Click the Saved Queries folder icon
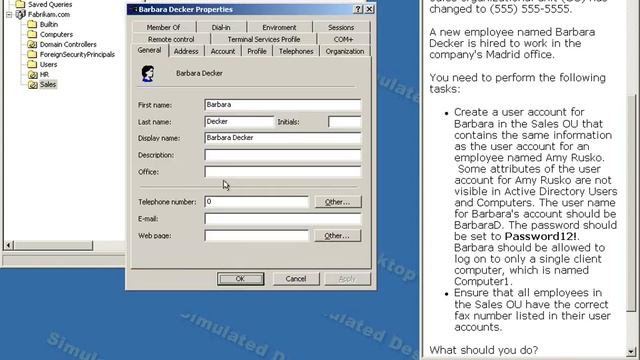The width and height of the screenshot is (640, 360). tap(20, 4)
